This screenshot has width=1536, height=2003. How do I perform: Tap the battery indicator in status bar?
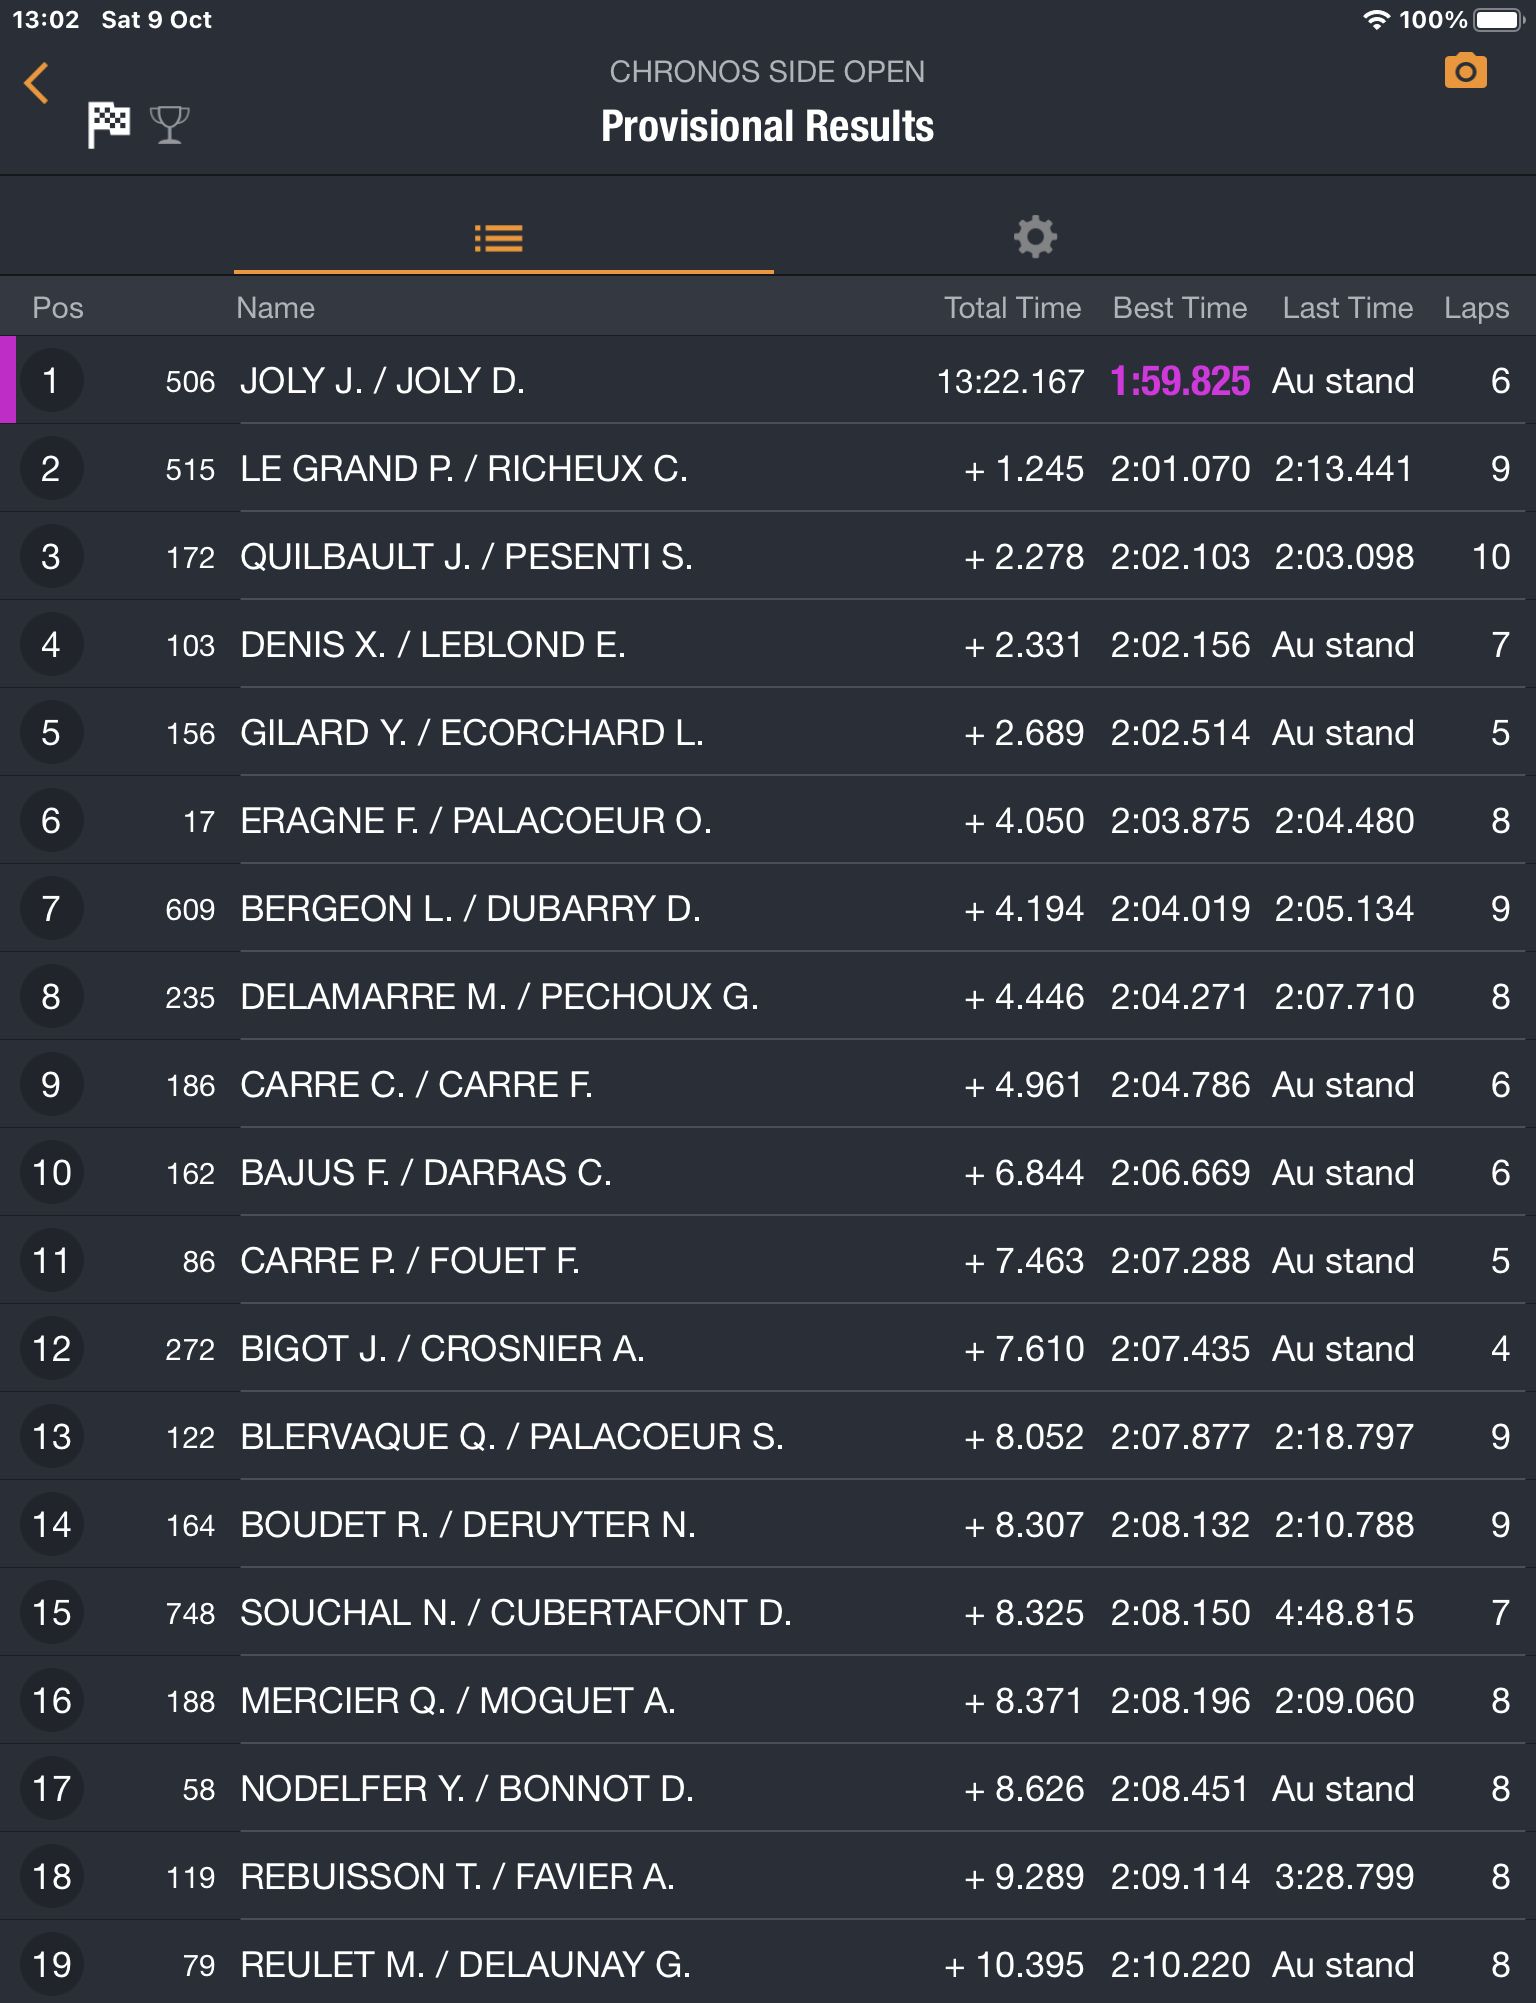click(1497, 20)
